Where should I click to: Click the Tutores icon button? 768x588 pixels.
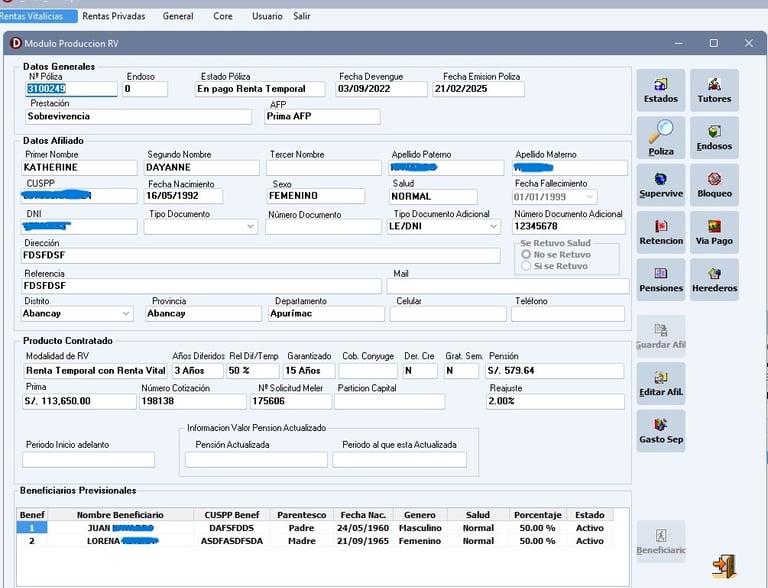(714, 90)
